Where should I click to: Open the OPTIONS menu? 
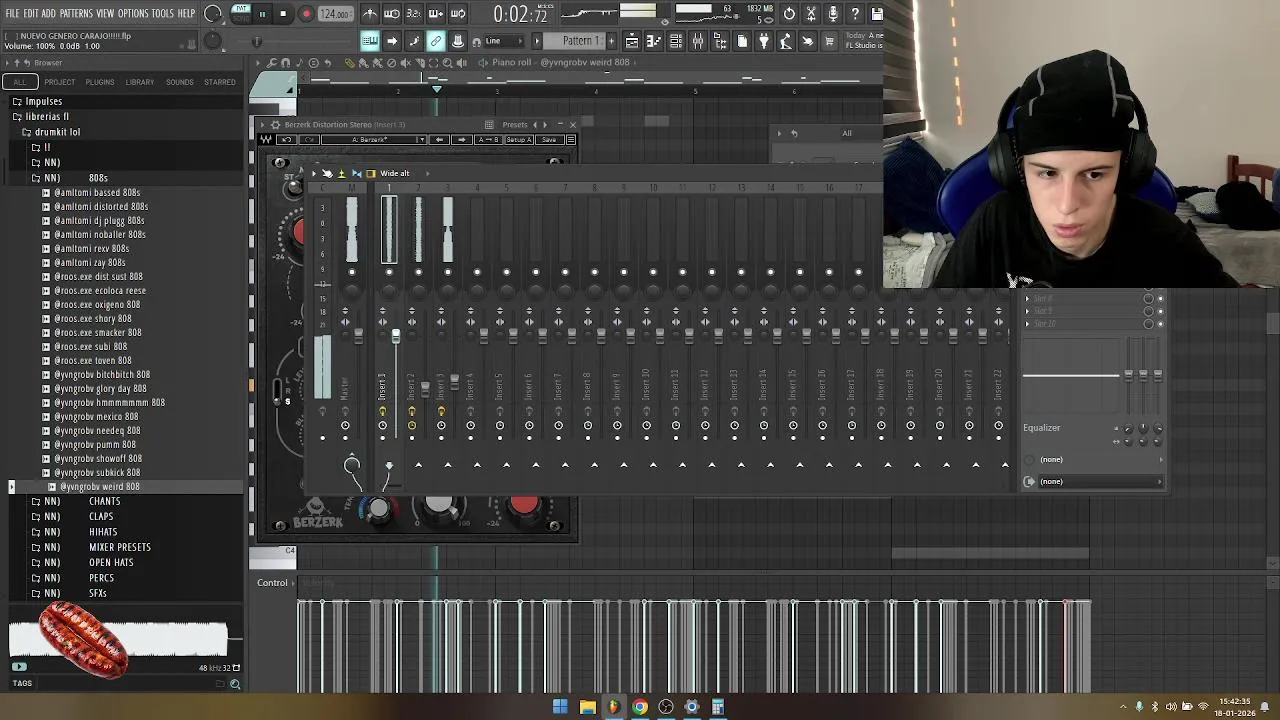[x=133, y=14]
